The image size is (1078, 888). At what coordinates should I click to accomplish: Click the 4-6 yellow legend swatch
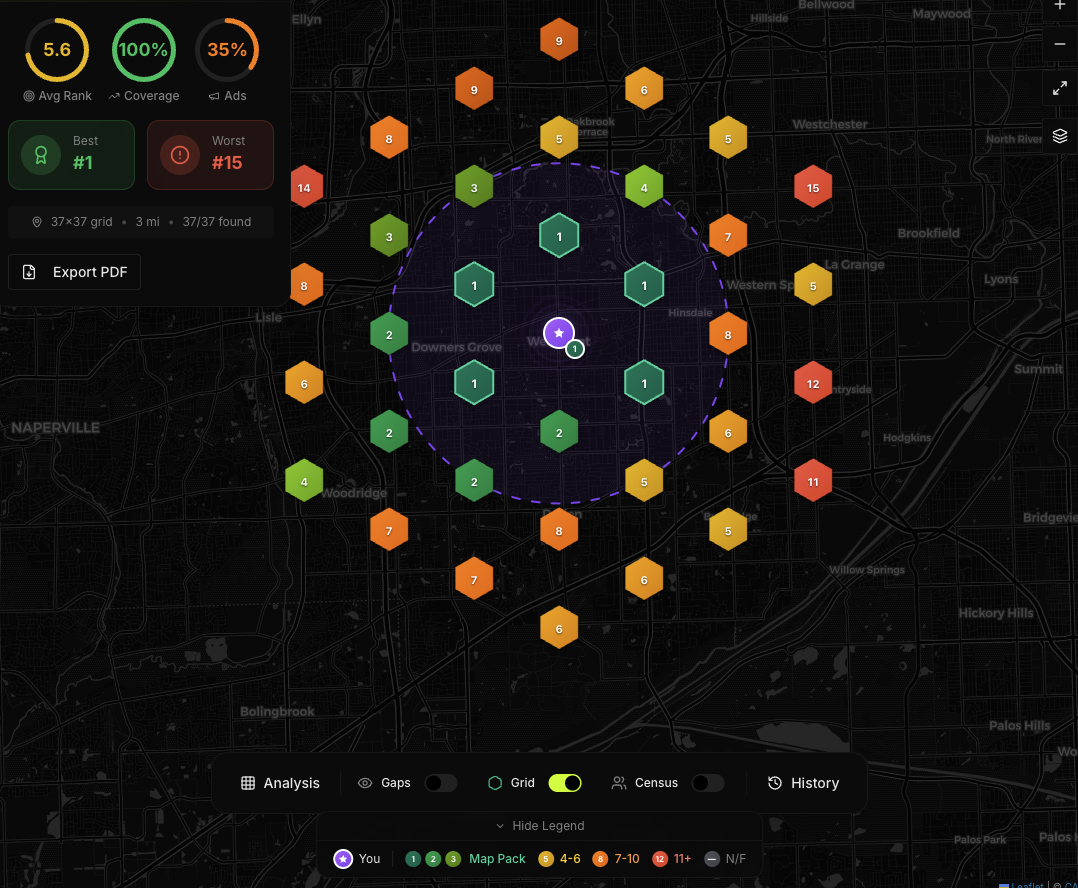tap(546, 858)
